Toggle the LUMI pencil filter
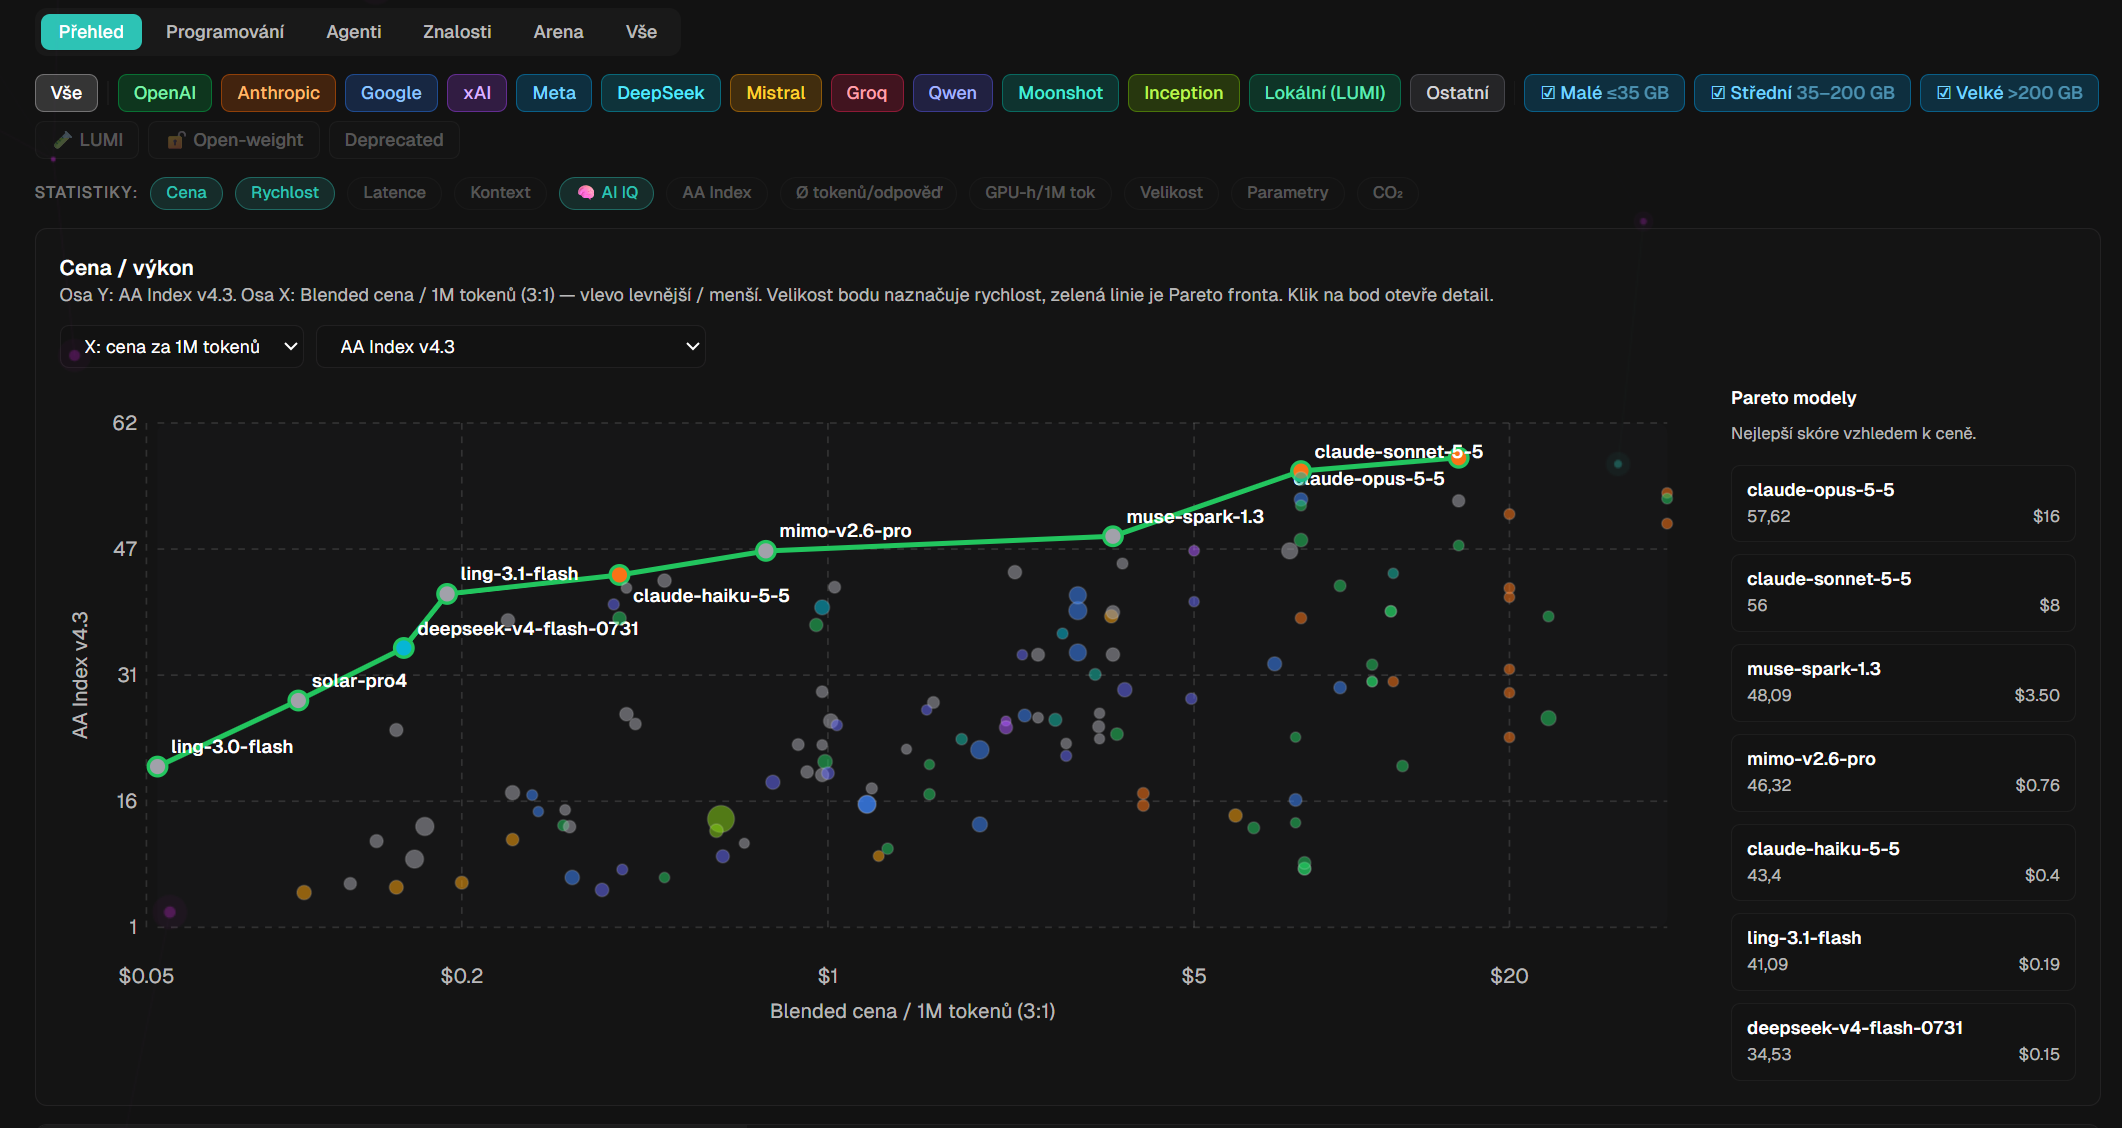 click(x=88, y=140)
